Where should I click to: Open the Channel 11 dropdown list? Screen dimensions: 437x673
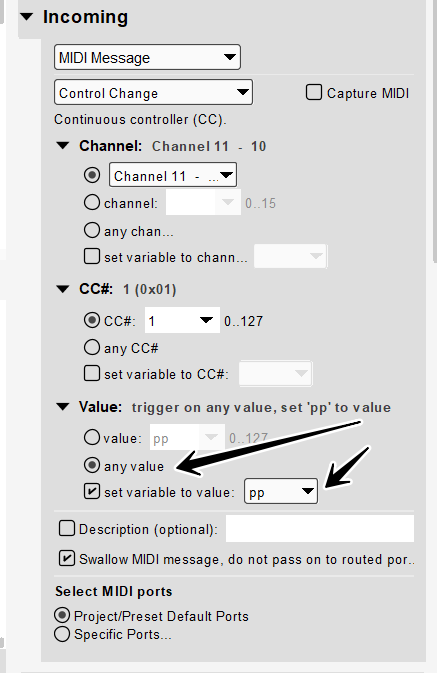(173, 175)
